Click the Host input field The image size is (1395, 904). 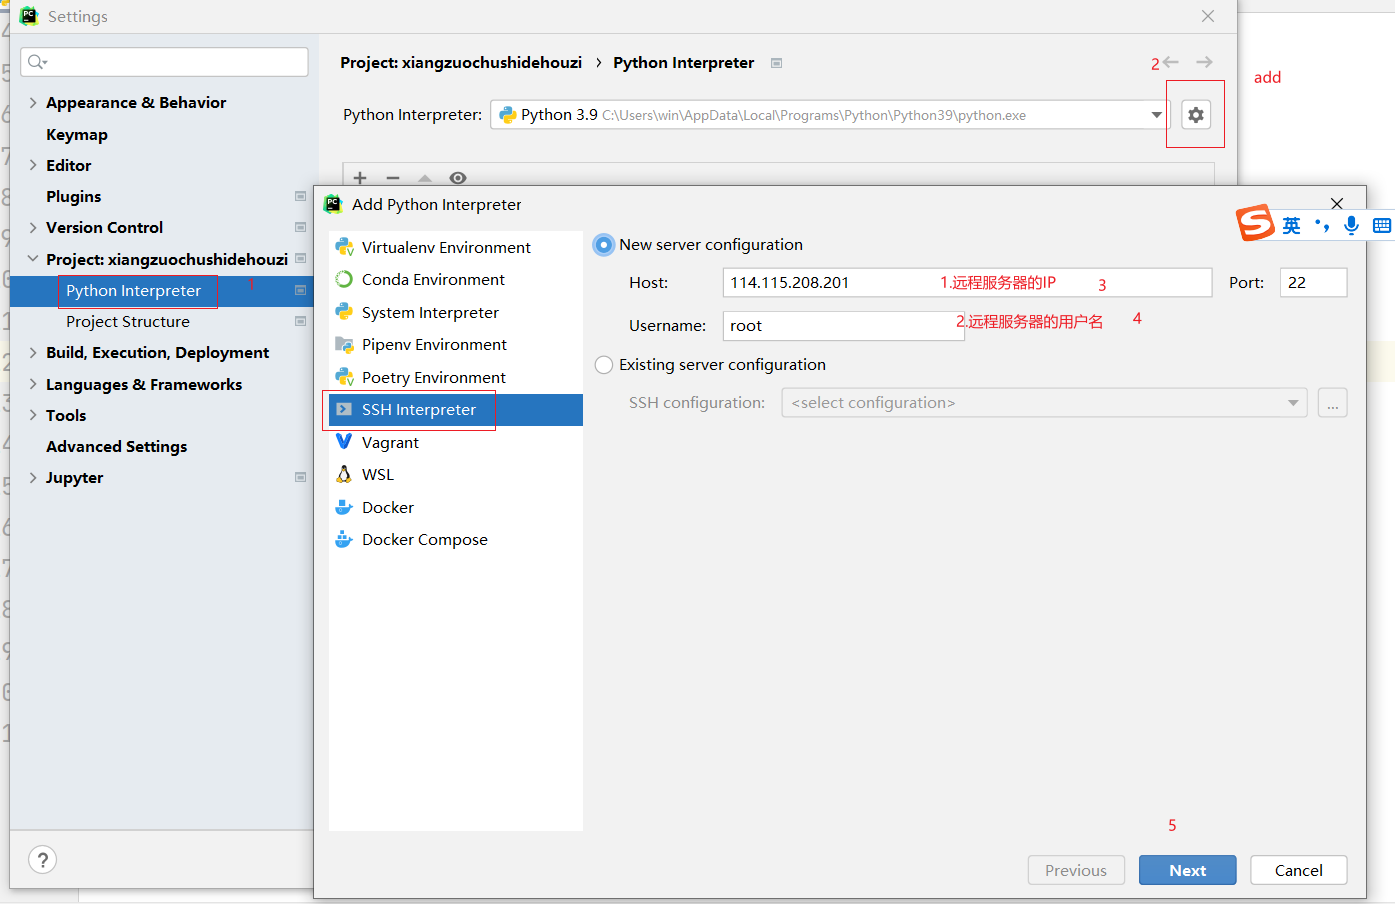pos(900,282)
